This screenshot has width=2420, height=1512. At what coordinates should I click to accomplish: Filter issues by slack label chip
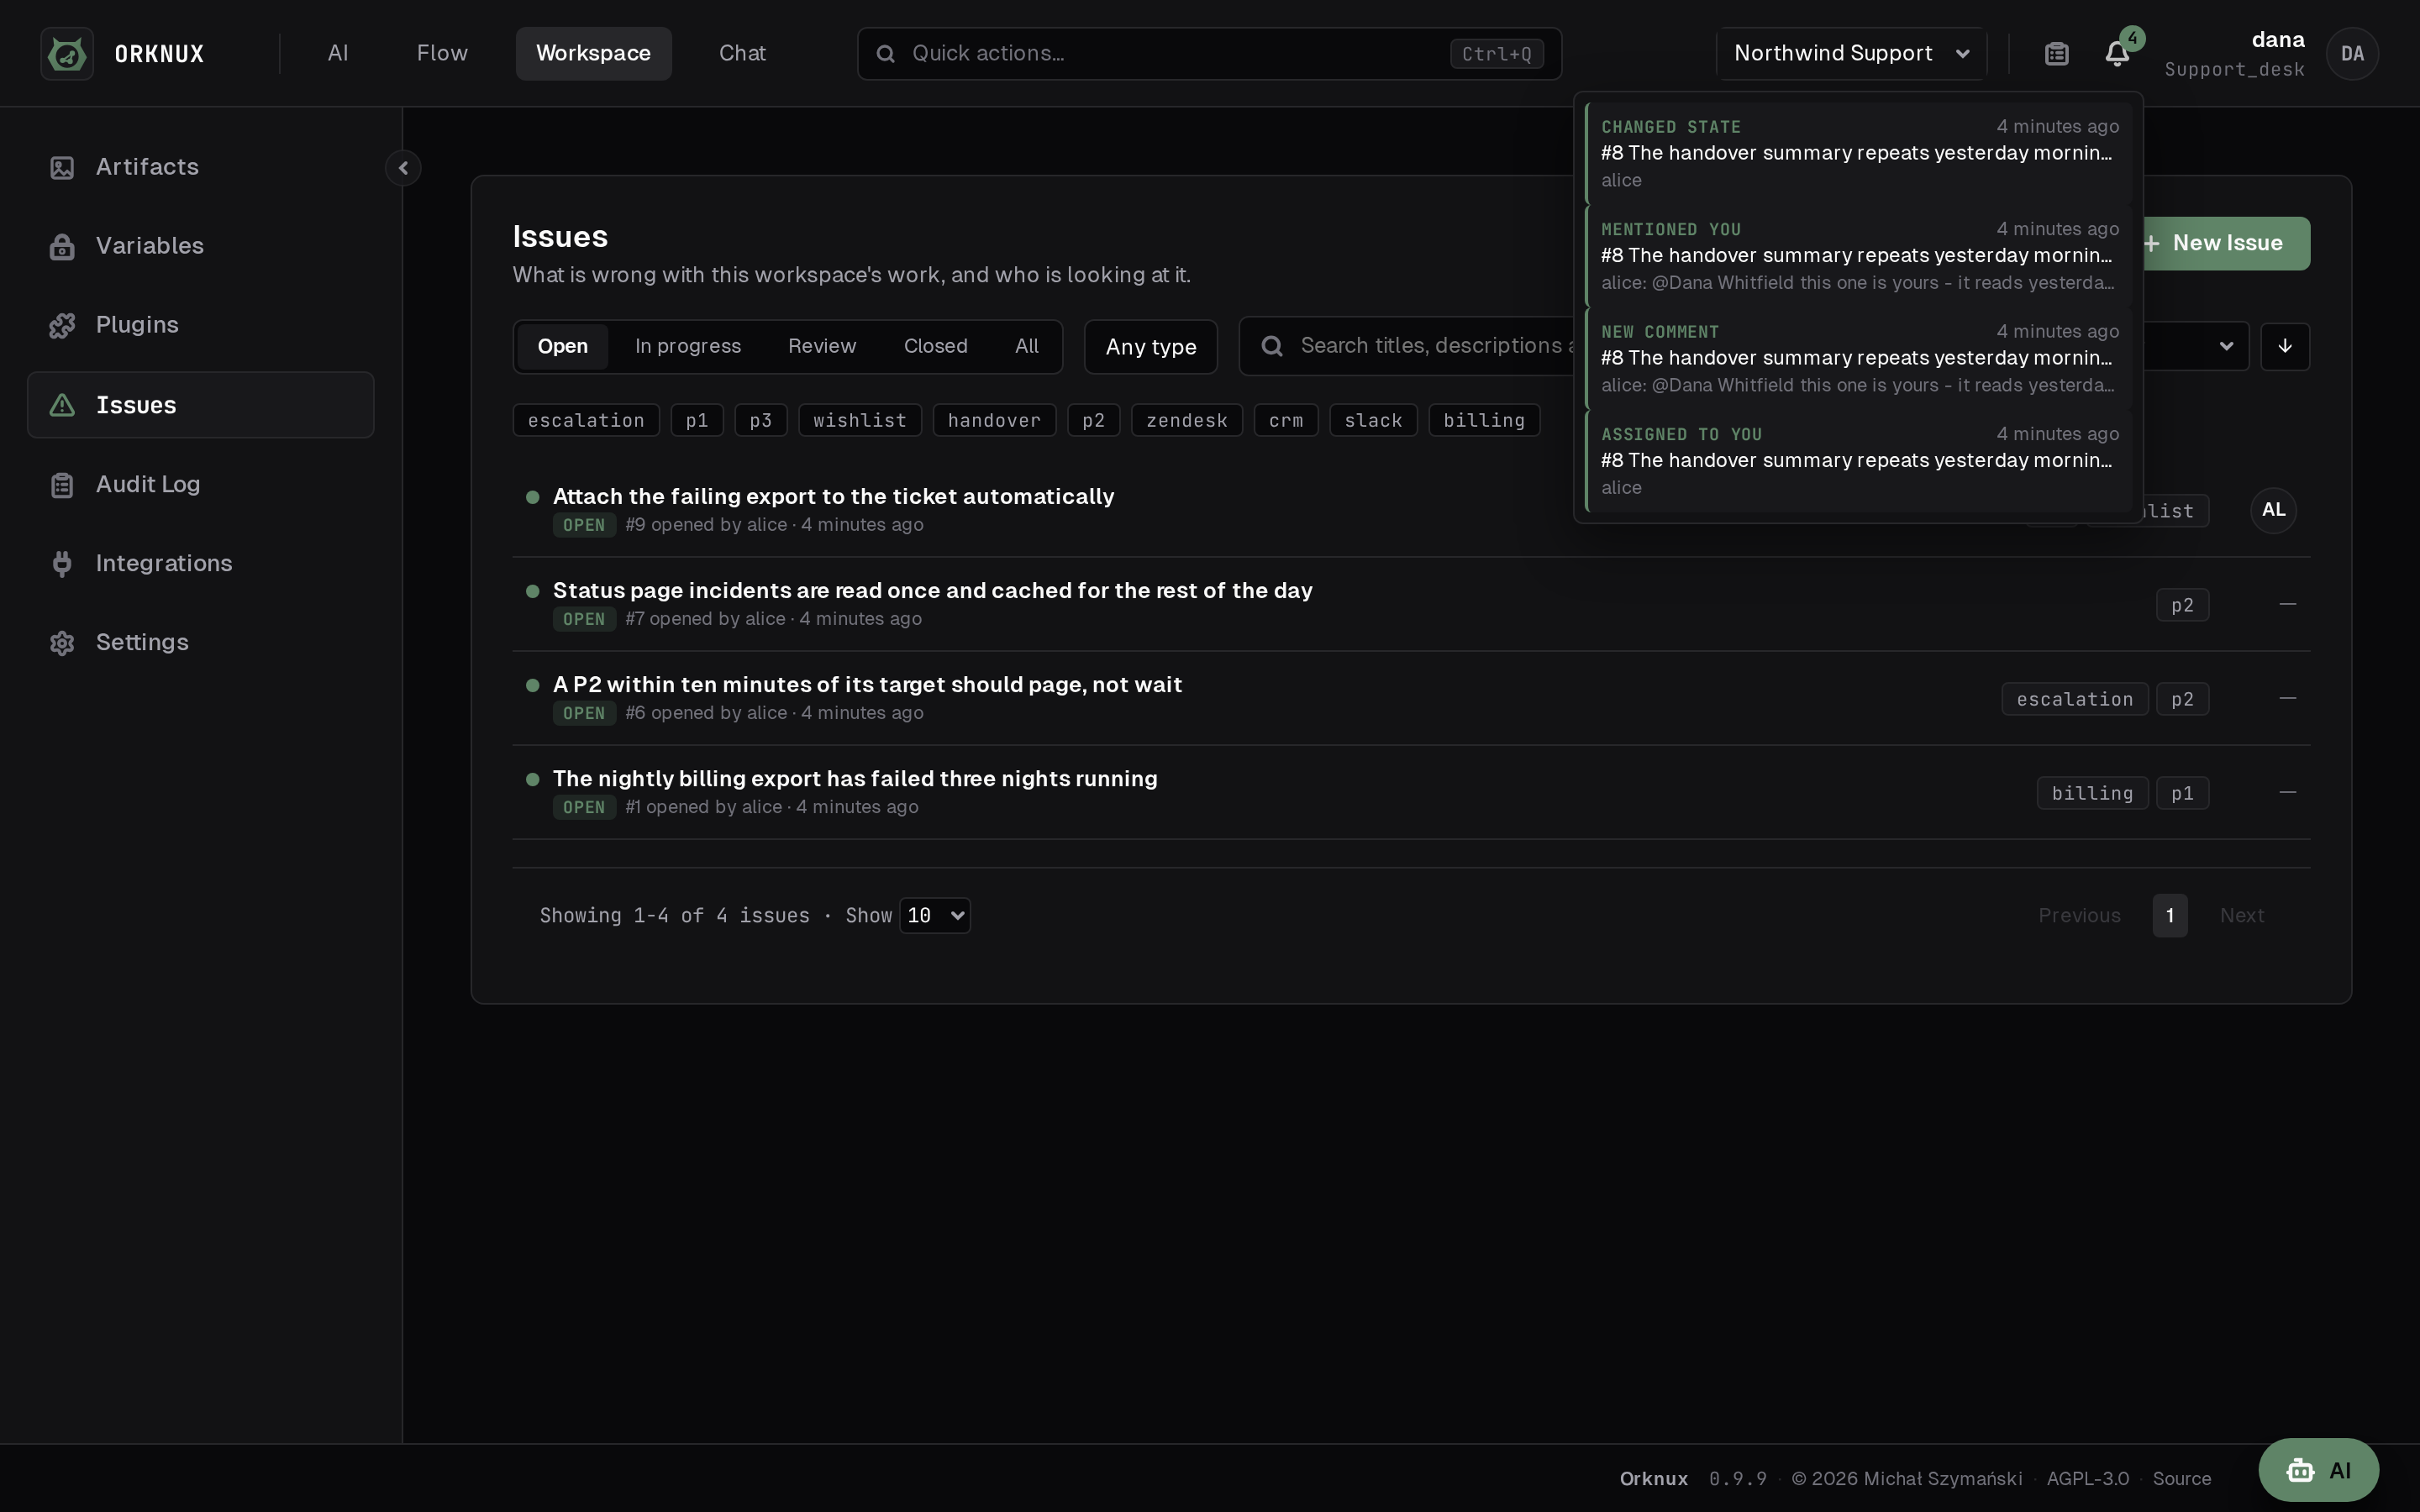click(x=1373, y=420)
